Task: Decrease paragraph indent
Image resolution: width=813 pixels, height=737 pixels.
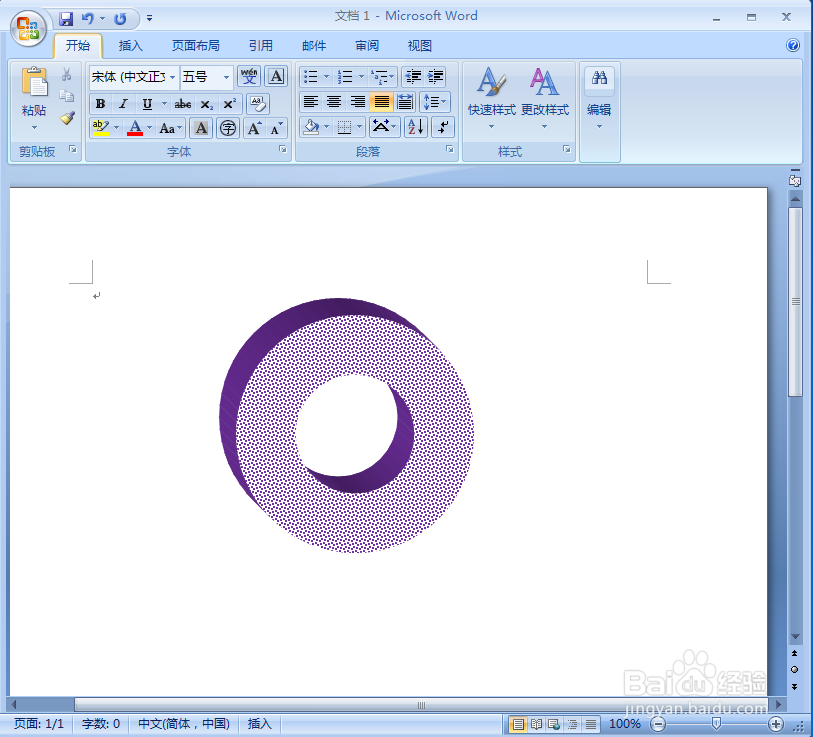Action: point(413,77)
